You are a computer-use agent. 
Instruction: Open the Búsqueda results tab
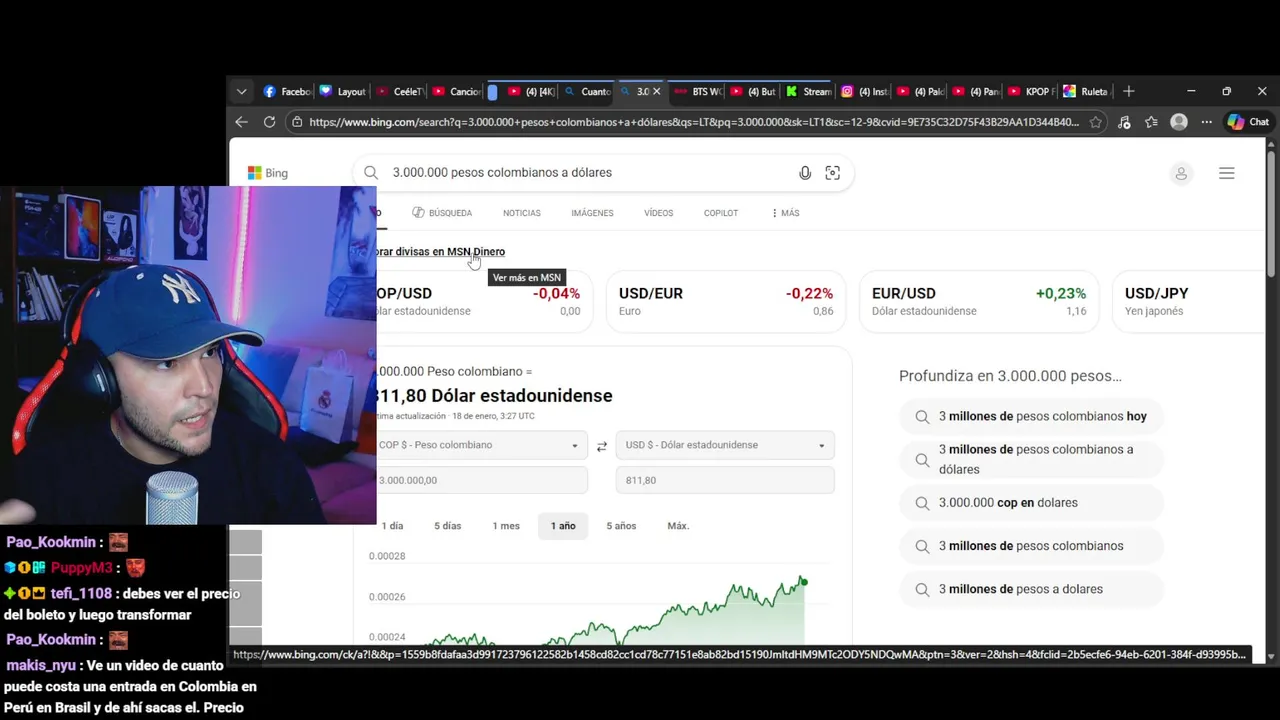442,213
